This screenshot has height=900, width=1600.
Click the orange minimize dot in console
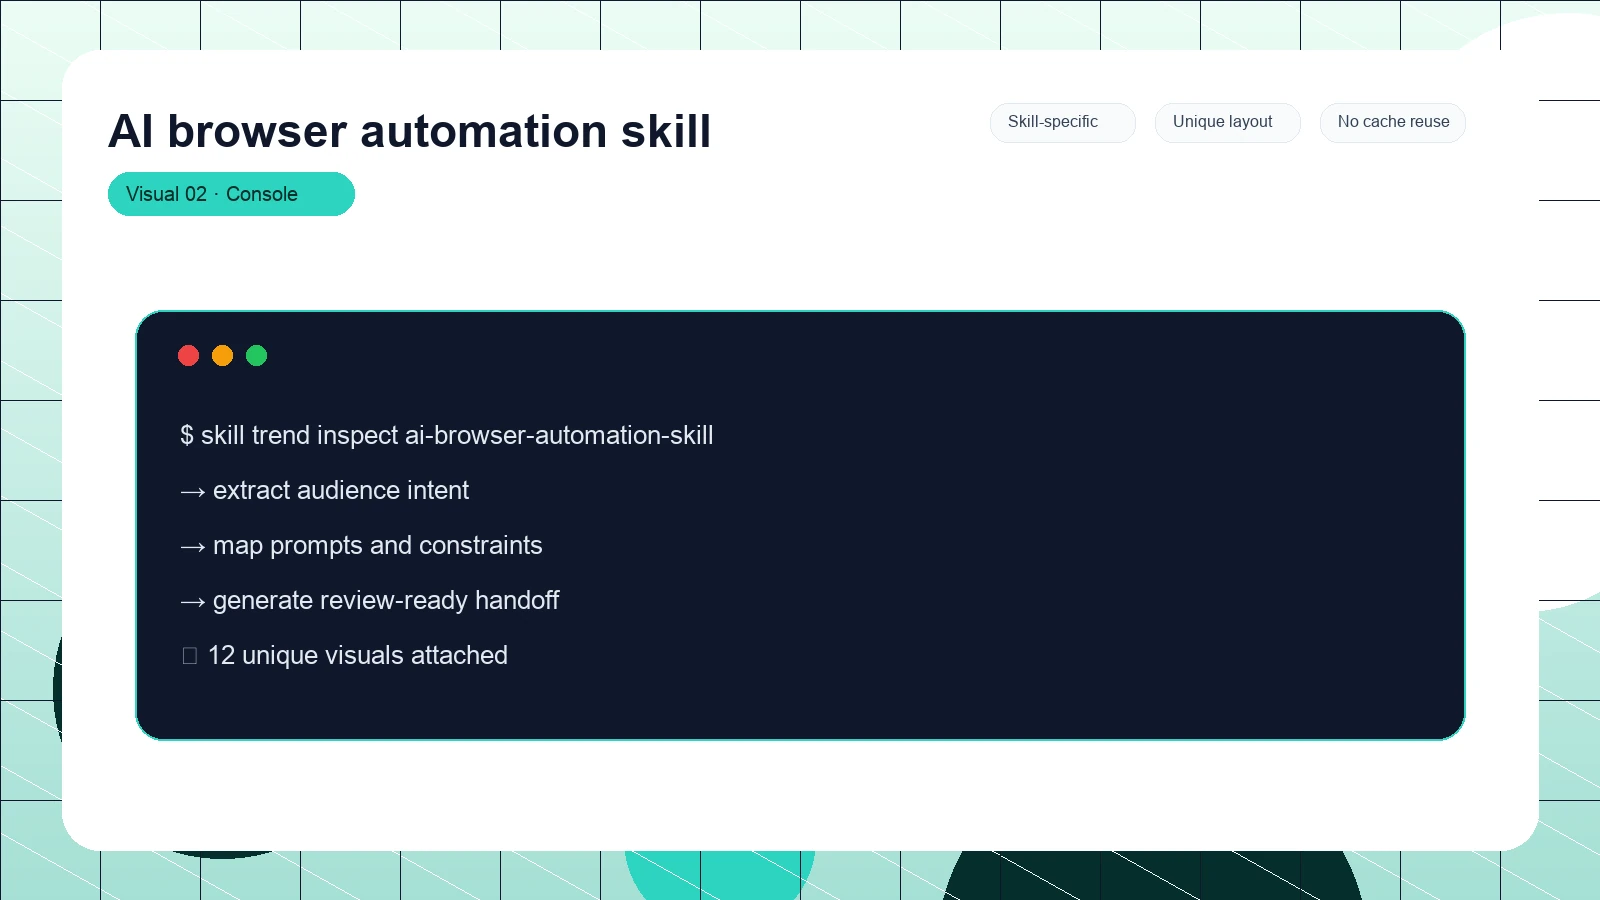[x=222, y=355]
